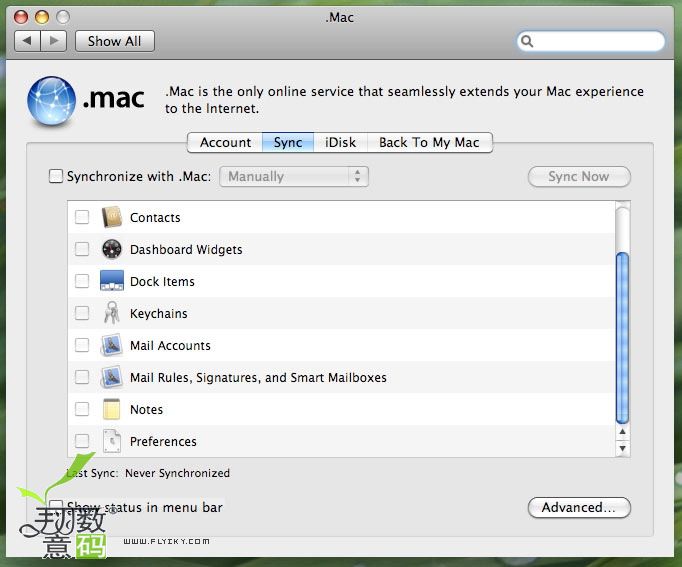Click the Sync Now button
Screen dimensions: 682x567
tap(579, 176)
